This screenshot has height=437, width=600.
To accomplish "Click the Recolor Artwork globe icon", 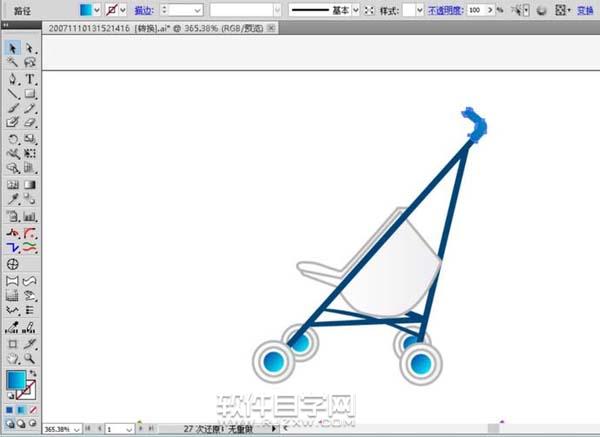I will pyautogui.click(x=541, y=10).
